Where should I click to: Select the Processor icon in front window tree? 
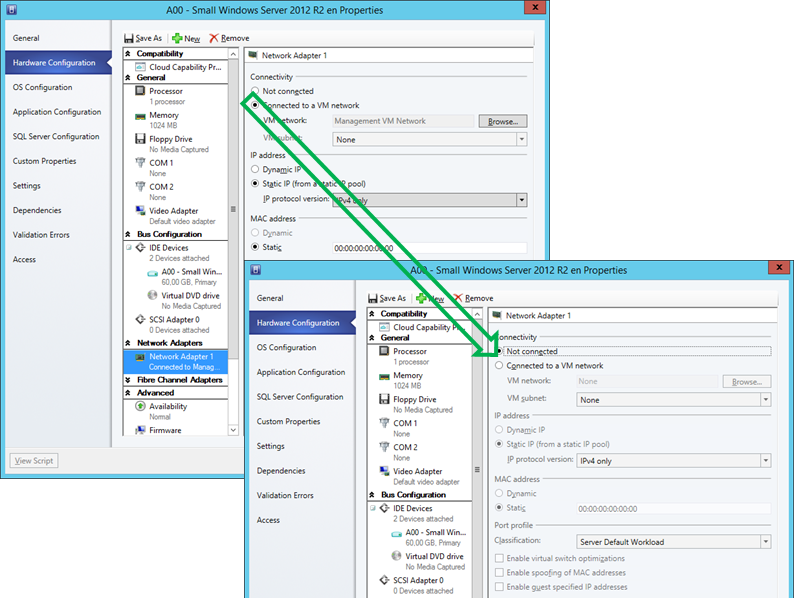tap(384, 351)
